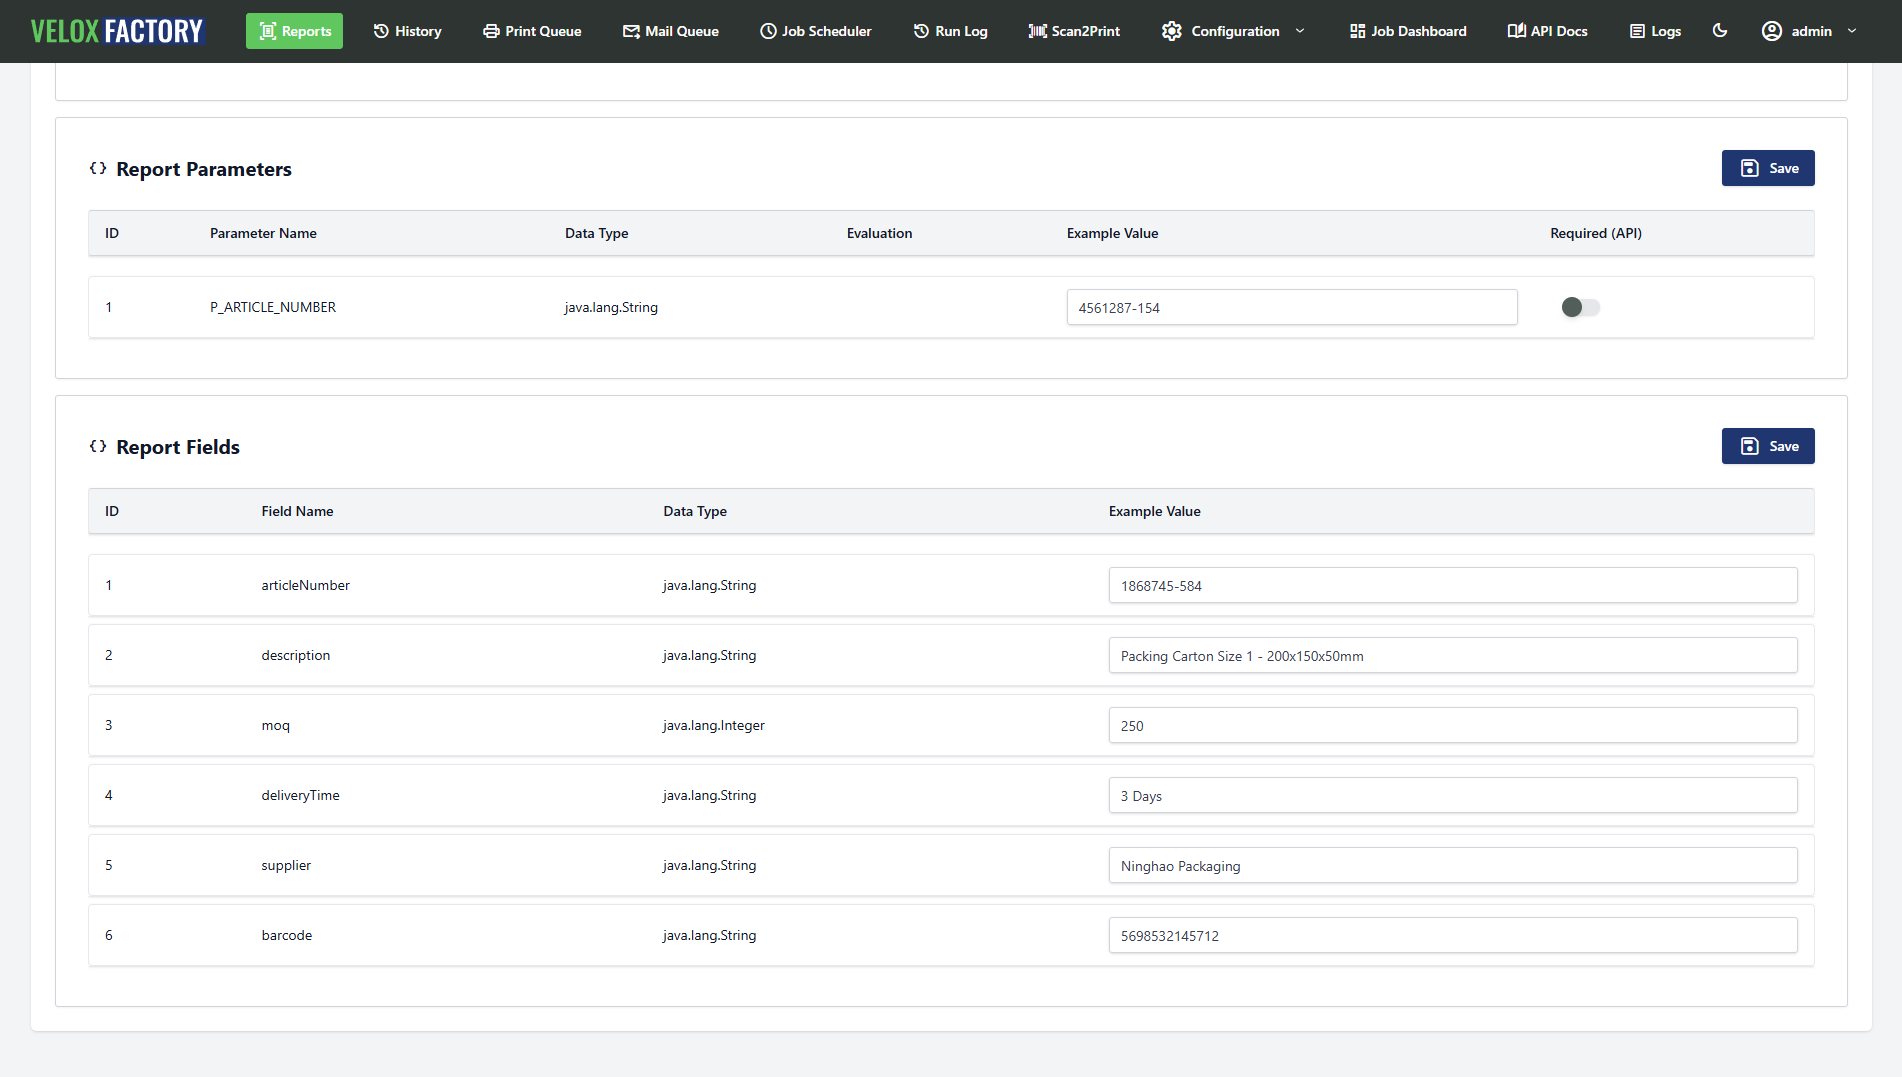The image size is (1902, 1077).
Task: Open the Reports section
Action: coord(294,31)
